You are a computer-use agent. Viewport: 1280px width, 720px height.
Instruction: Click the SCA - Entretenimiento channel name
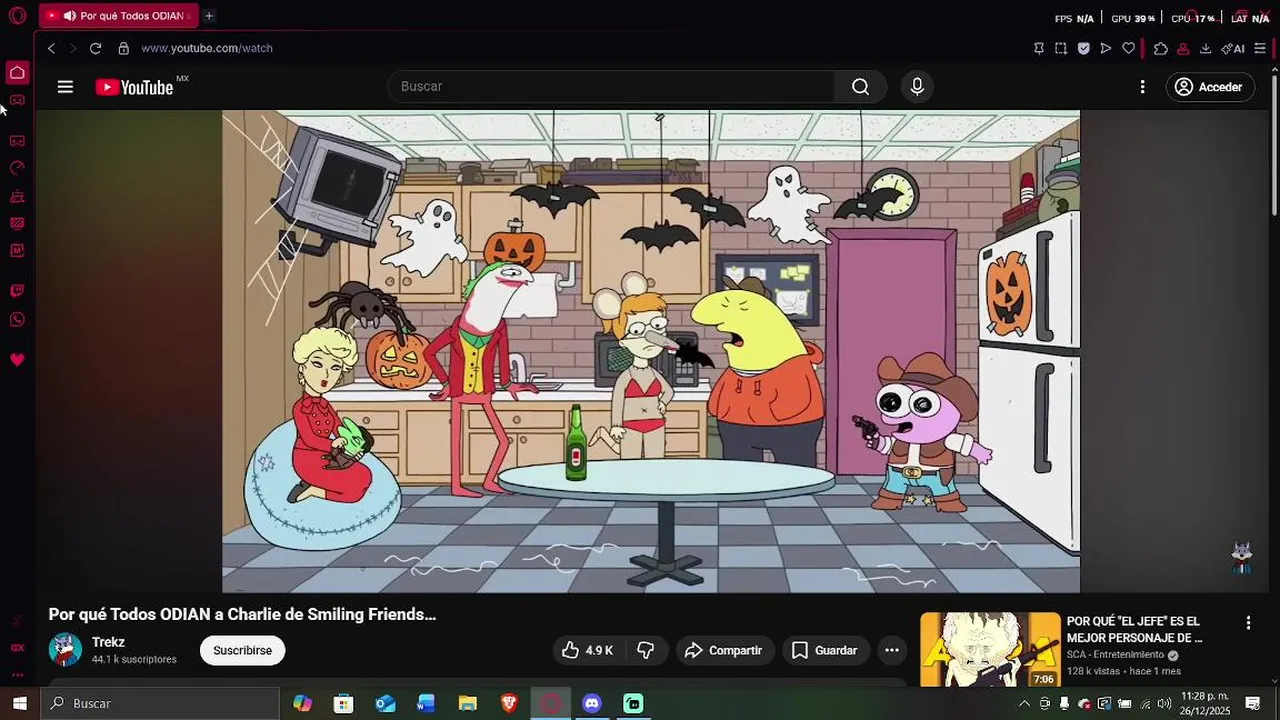1115,655
